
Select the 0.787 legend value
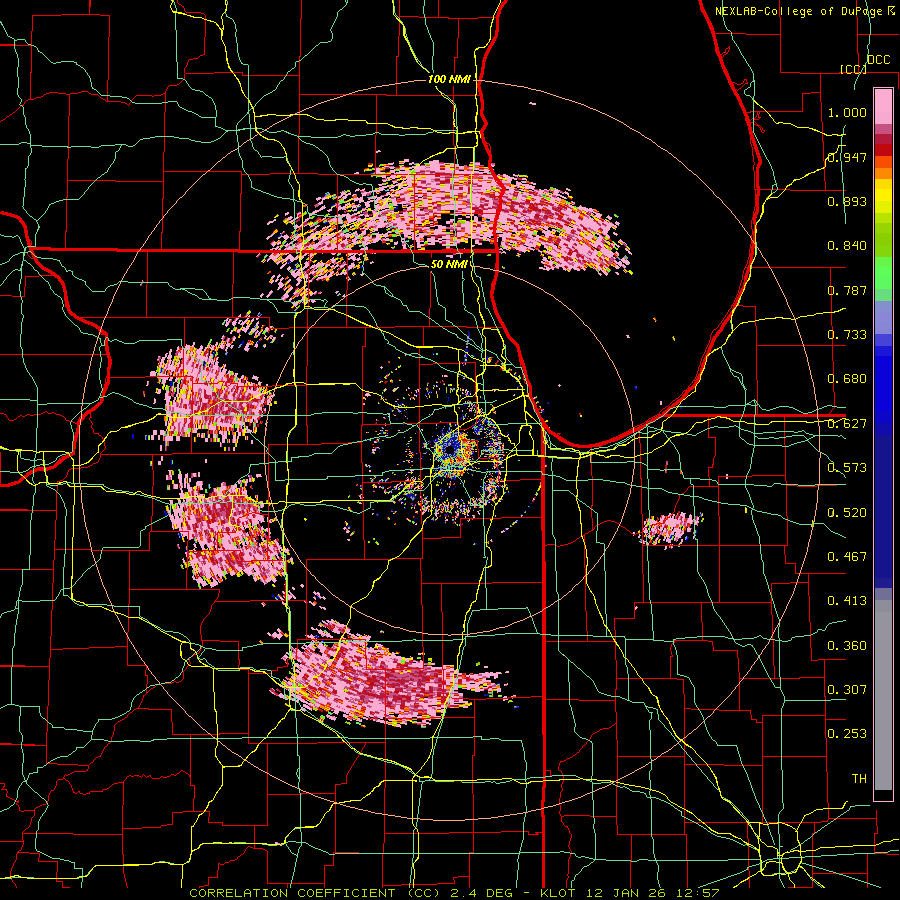point(847,290)
